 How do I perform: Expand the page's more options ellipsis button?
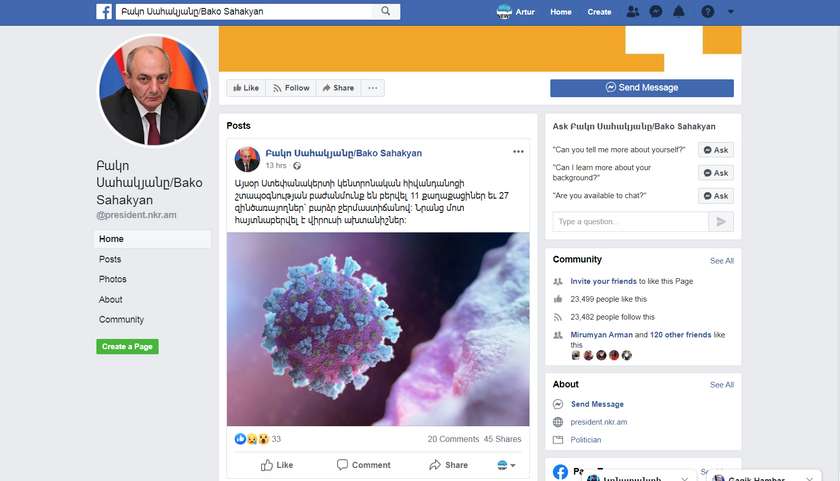pyautogui.click(x=373, y=88)
